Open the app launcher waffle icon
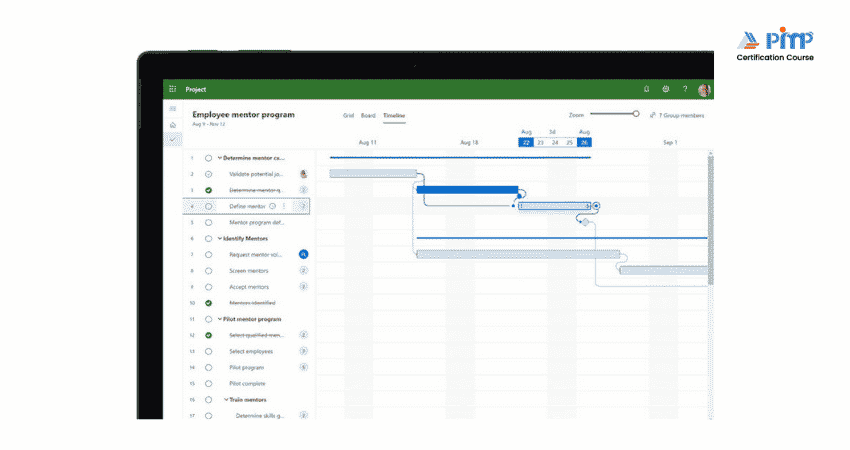This screenshot has width=850, height=450. 172,89
